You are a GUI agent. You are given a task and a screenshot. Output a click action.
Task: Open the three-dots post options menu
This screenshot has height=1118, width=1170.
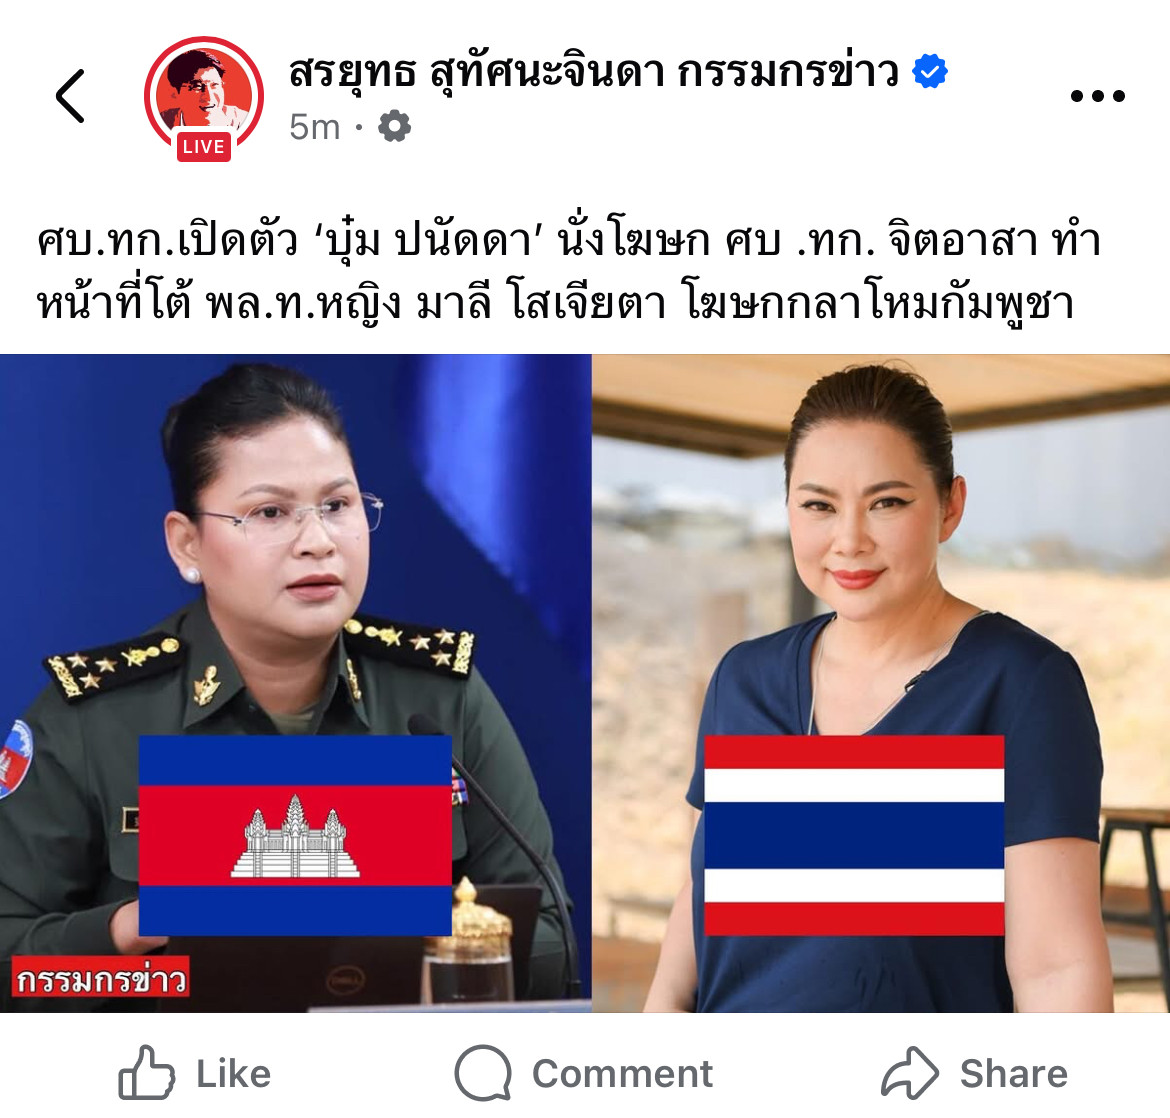1097,96
